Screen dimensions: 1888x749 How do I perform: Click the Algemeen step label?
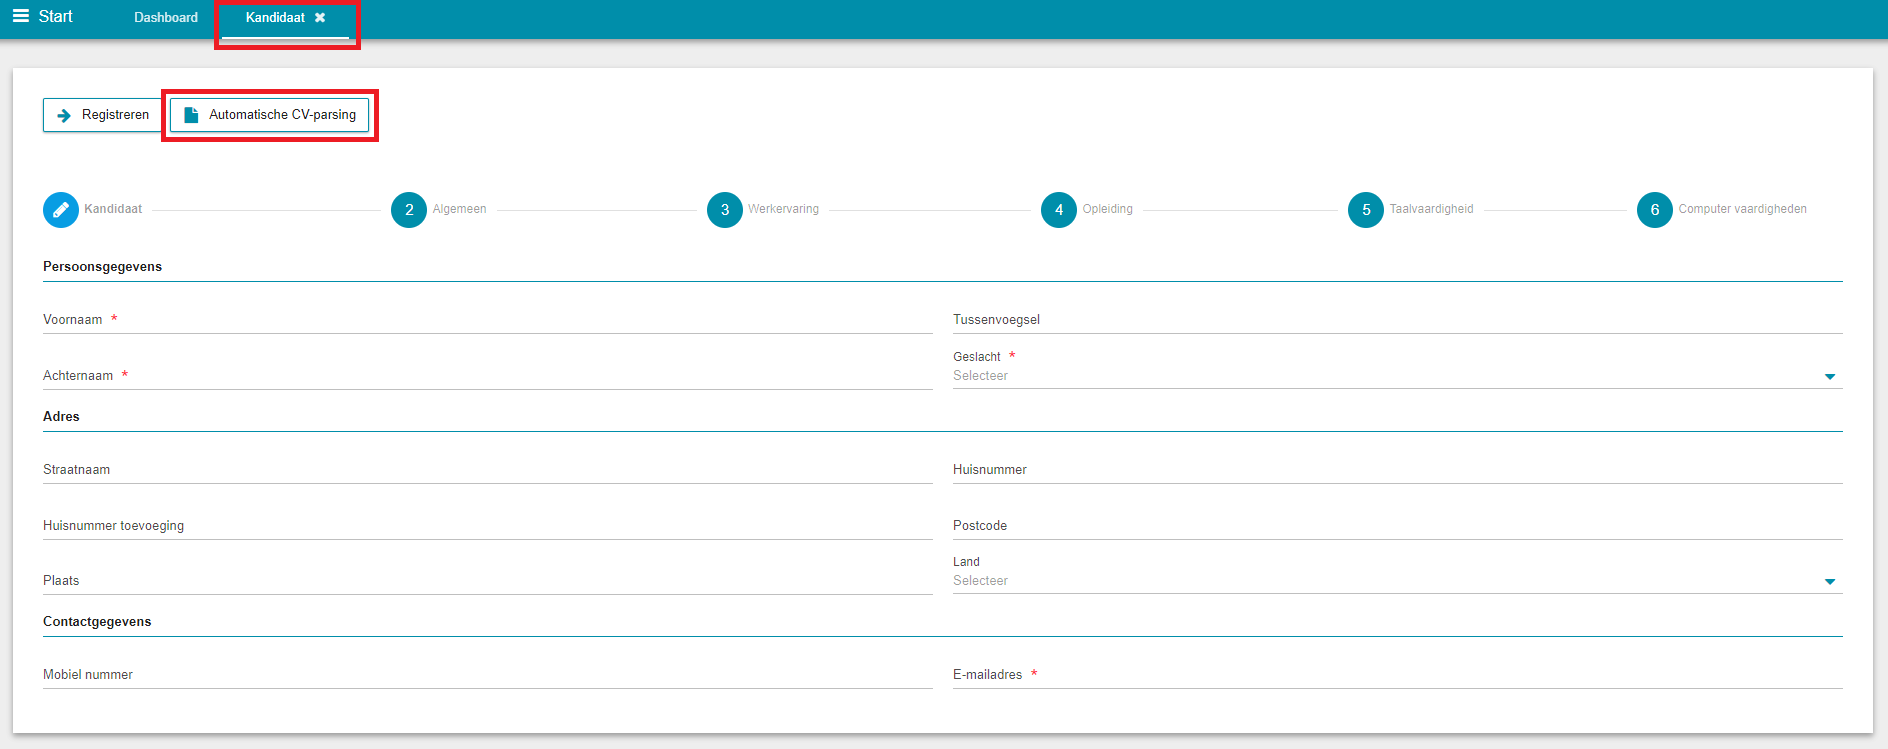[x=459, y=209]
